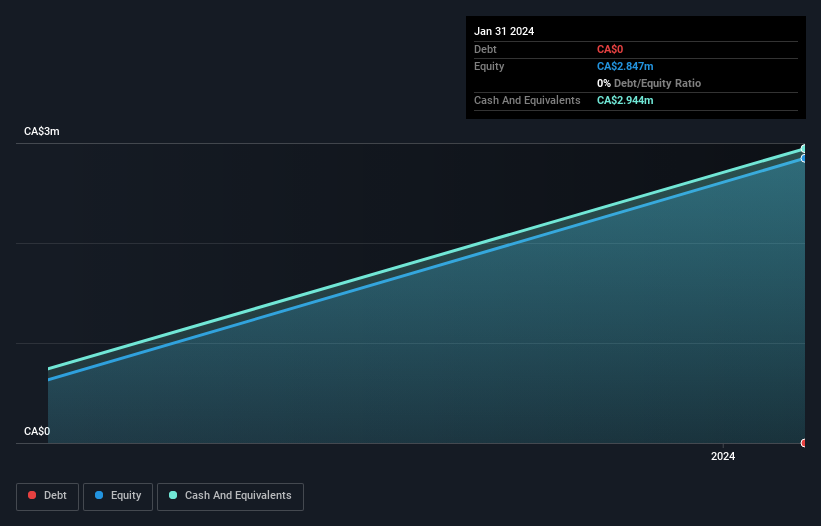Click the CA$0 y-axis label at the bottom
The width and height of the screenshot is (821, 526).
[37, 431]
